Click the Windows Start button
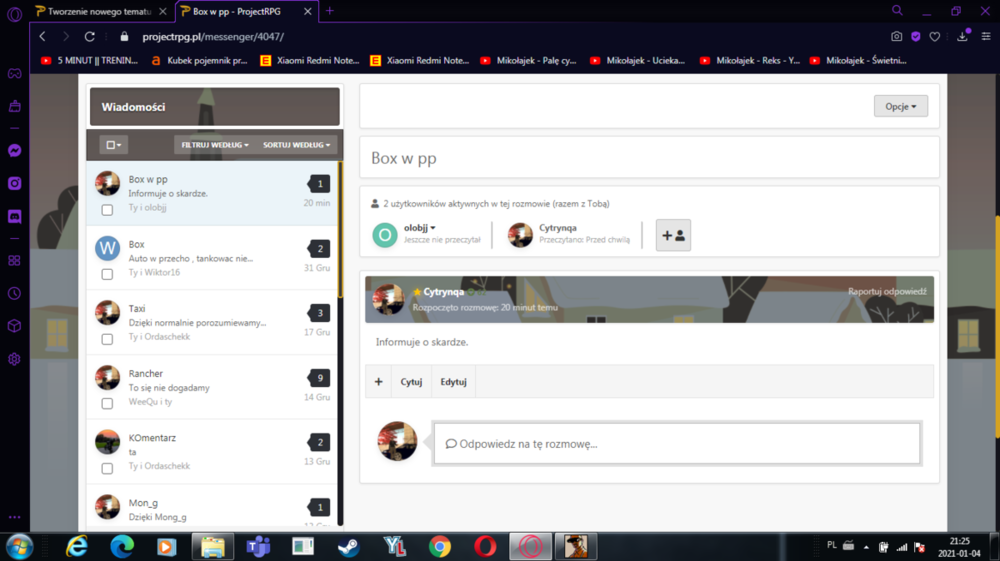This screenshot has height=561, width=1000. (x=20, y=546)
